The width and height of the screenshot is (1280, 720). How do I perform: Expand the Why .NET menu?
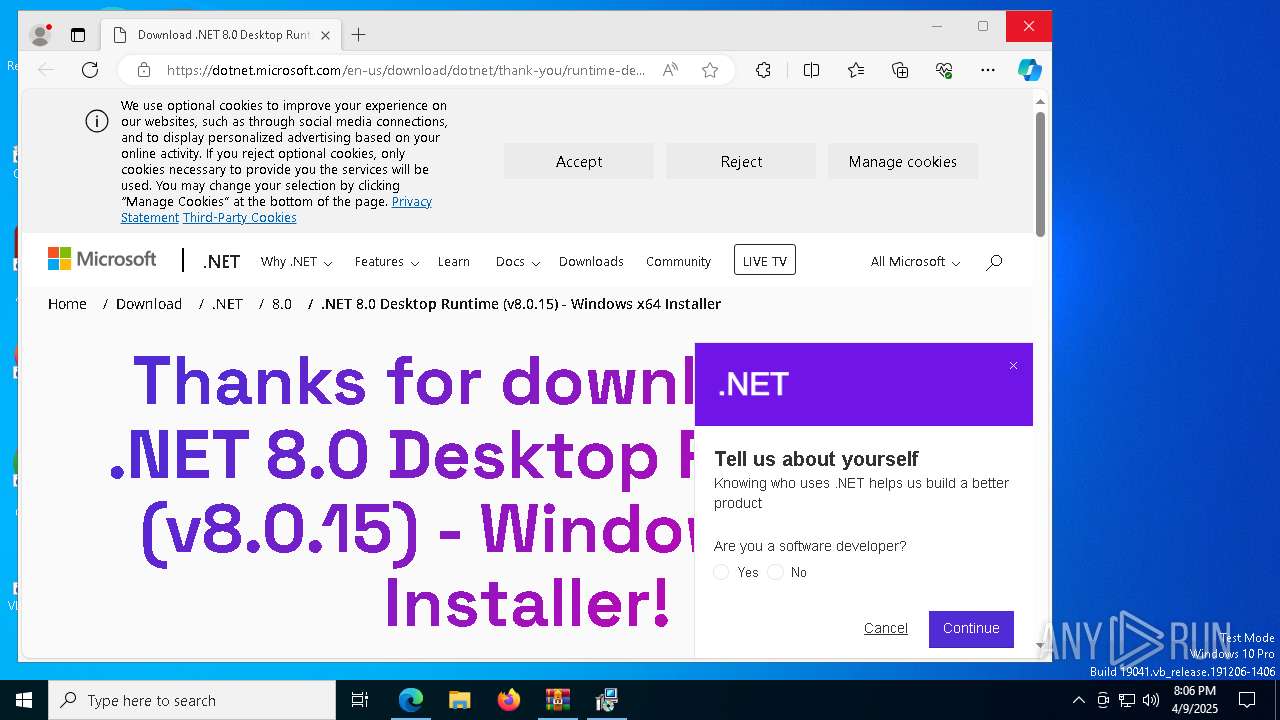(x=296, y=261)
